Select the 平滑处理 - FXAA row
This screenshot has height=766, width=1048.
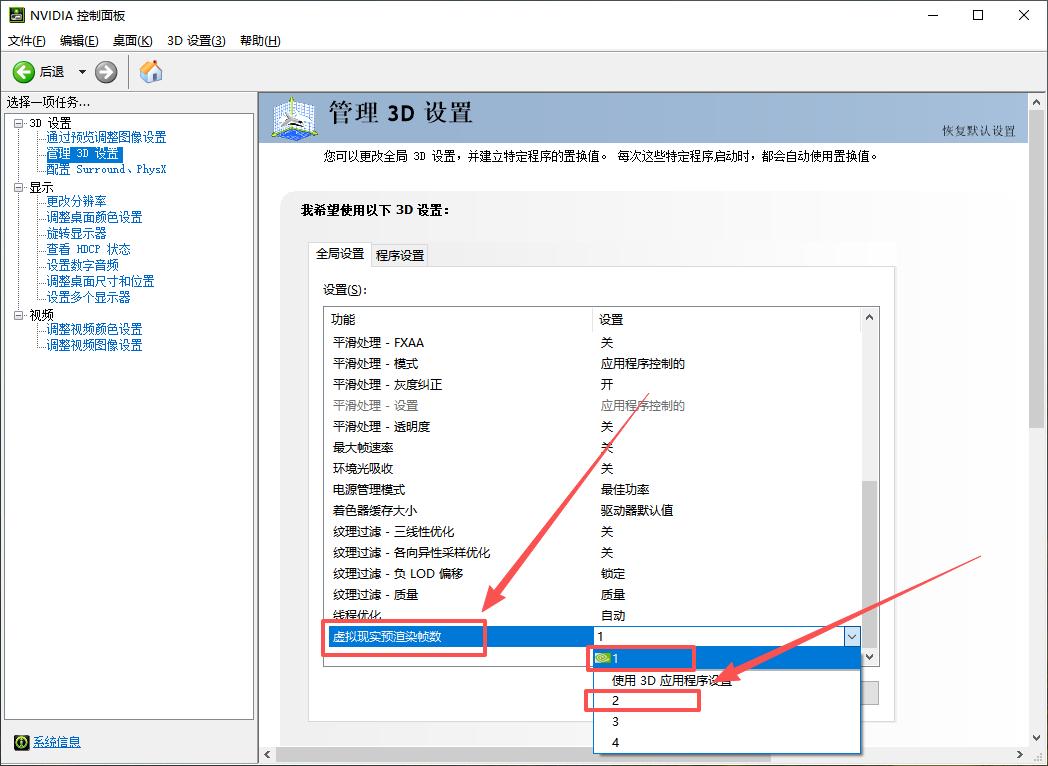(592, 343)
